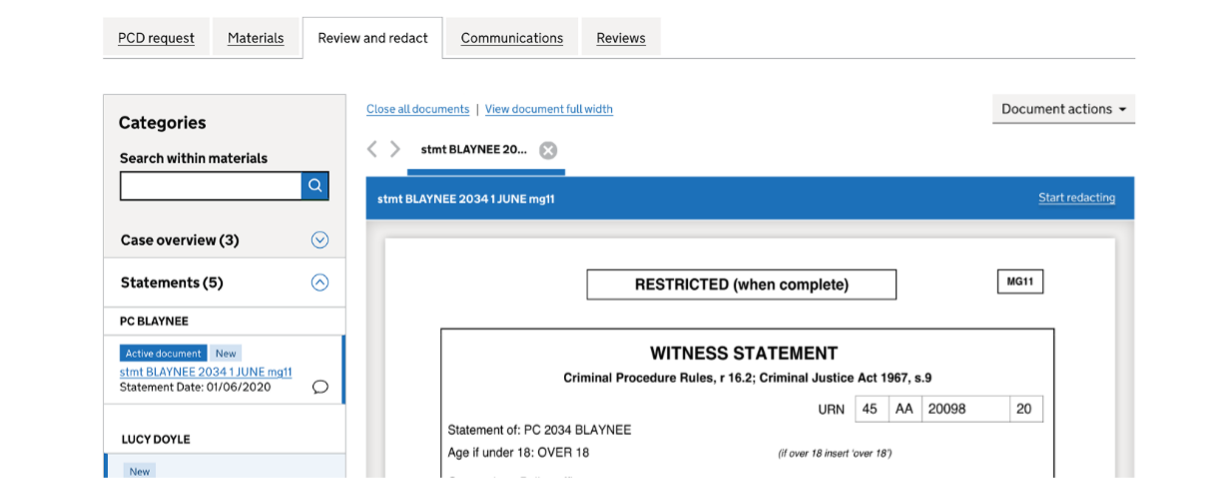The image size is (1228, 482).
Task: Select the Review and redact tab
Action: point(373,38)
